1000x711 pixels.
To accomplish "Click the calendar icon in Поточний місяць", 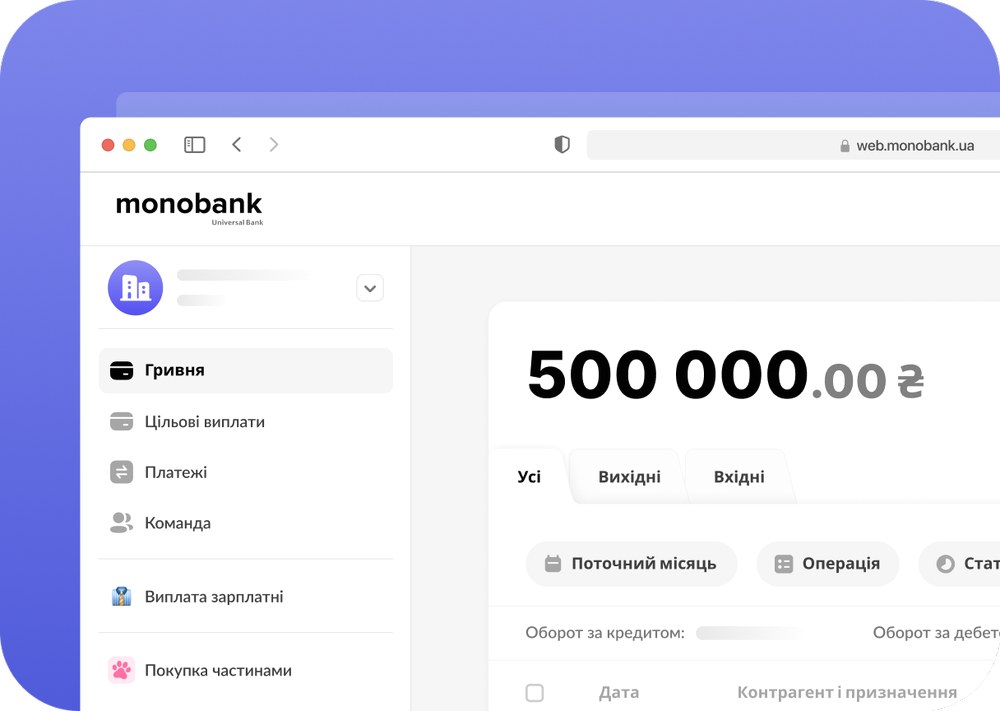I will pyautogui.click(x=553, y=564).
